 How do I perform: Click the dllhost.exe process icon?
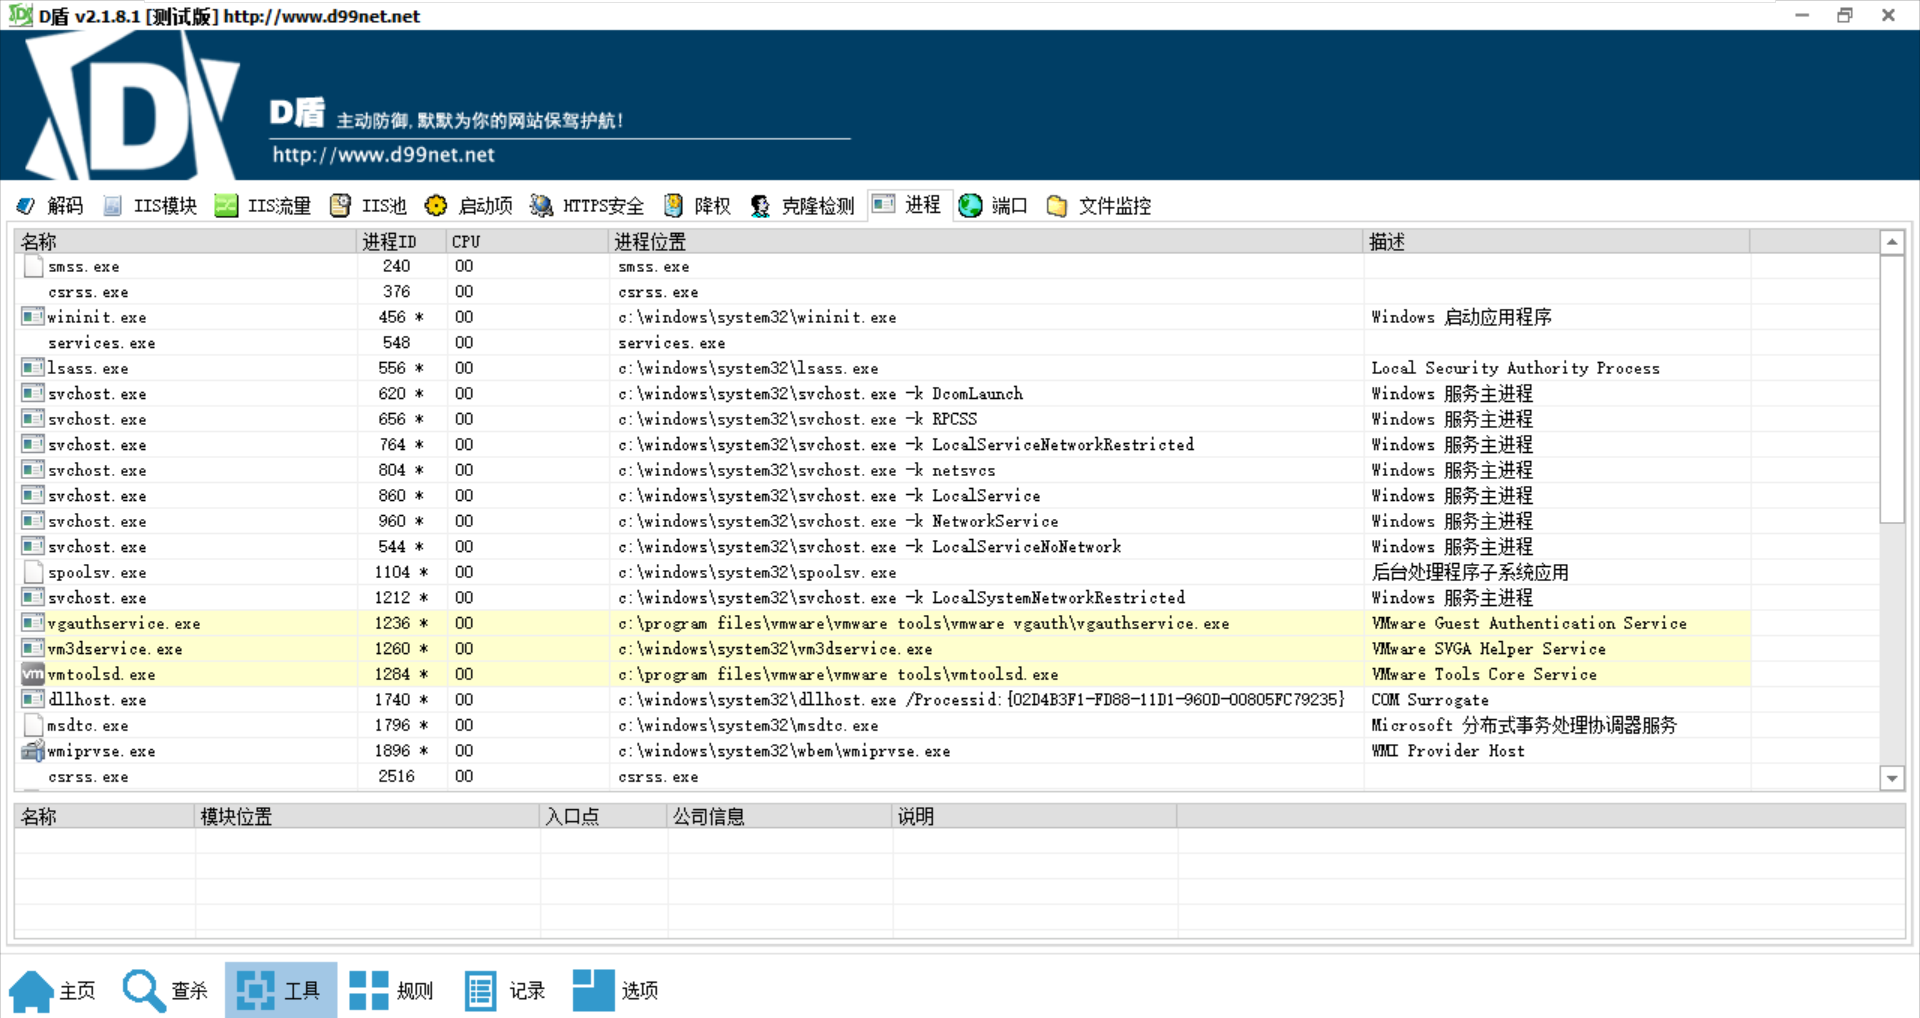point(33,700)
